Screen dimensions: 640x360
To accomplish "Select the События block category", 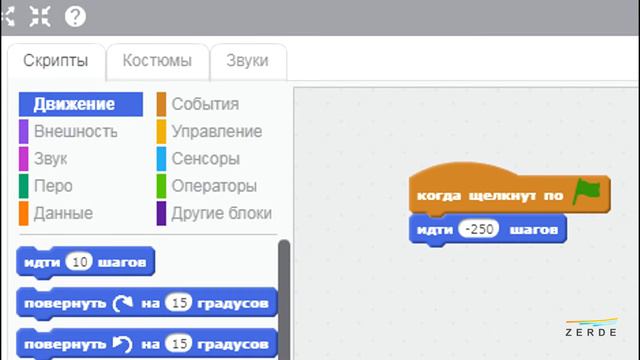I will tap(198, 104).
